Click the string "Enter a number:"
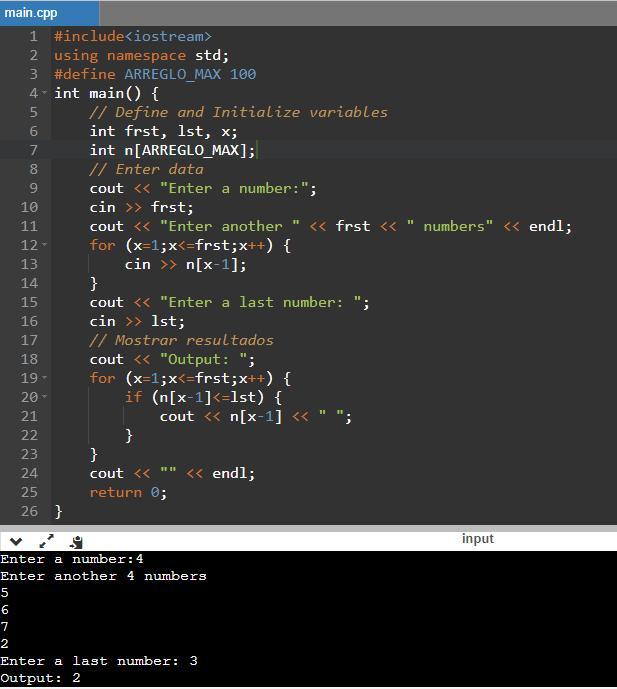The image size is (617, 689). coord(234,189)
